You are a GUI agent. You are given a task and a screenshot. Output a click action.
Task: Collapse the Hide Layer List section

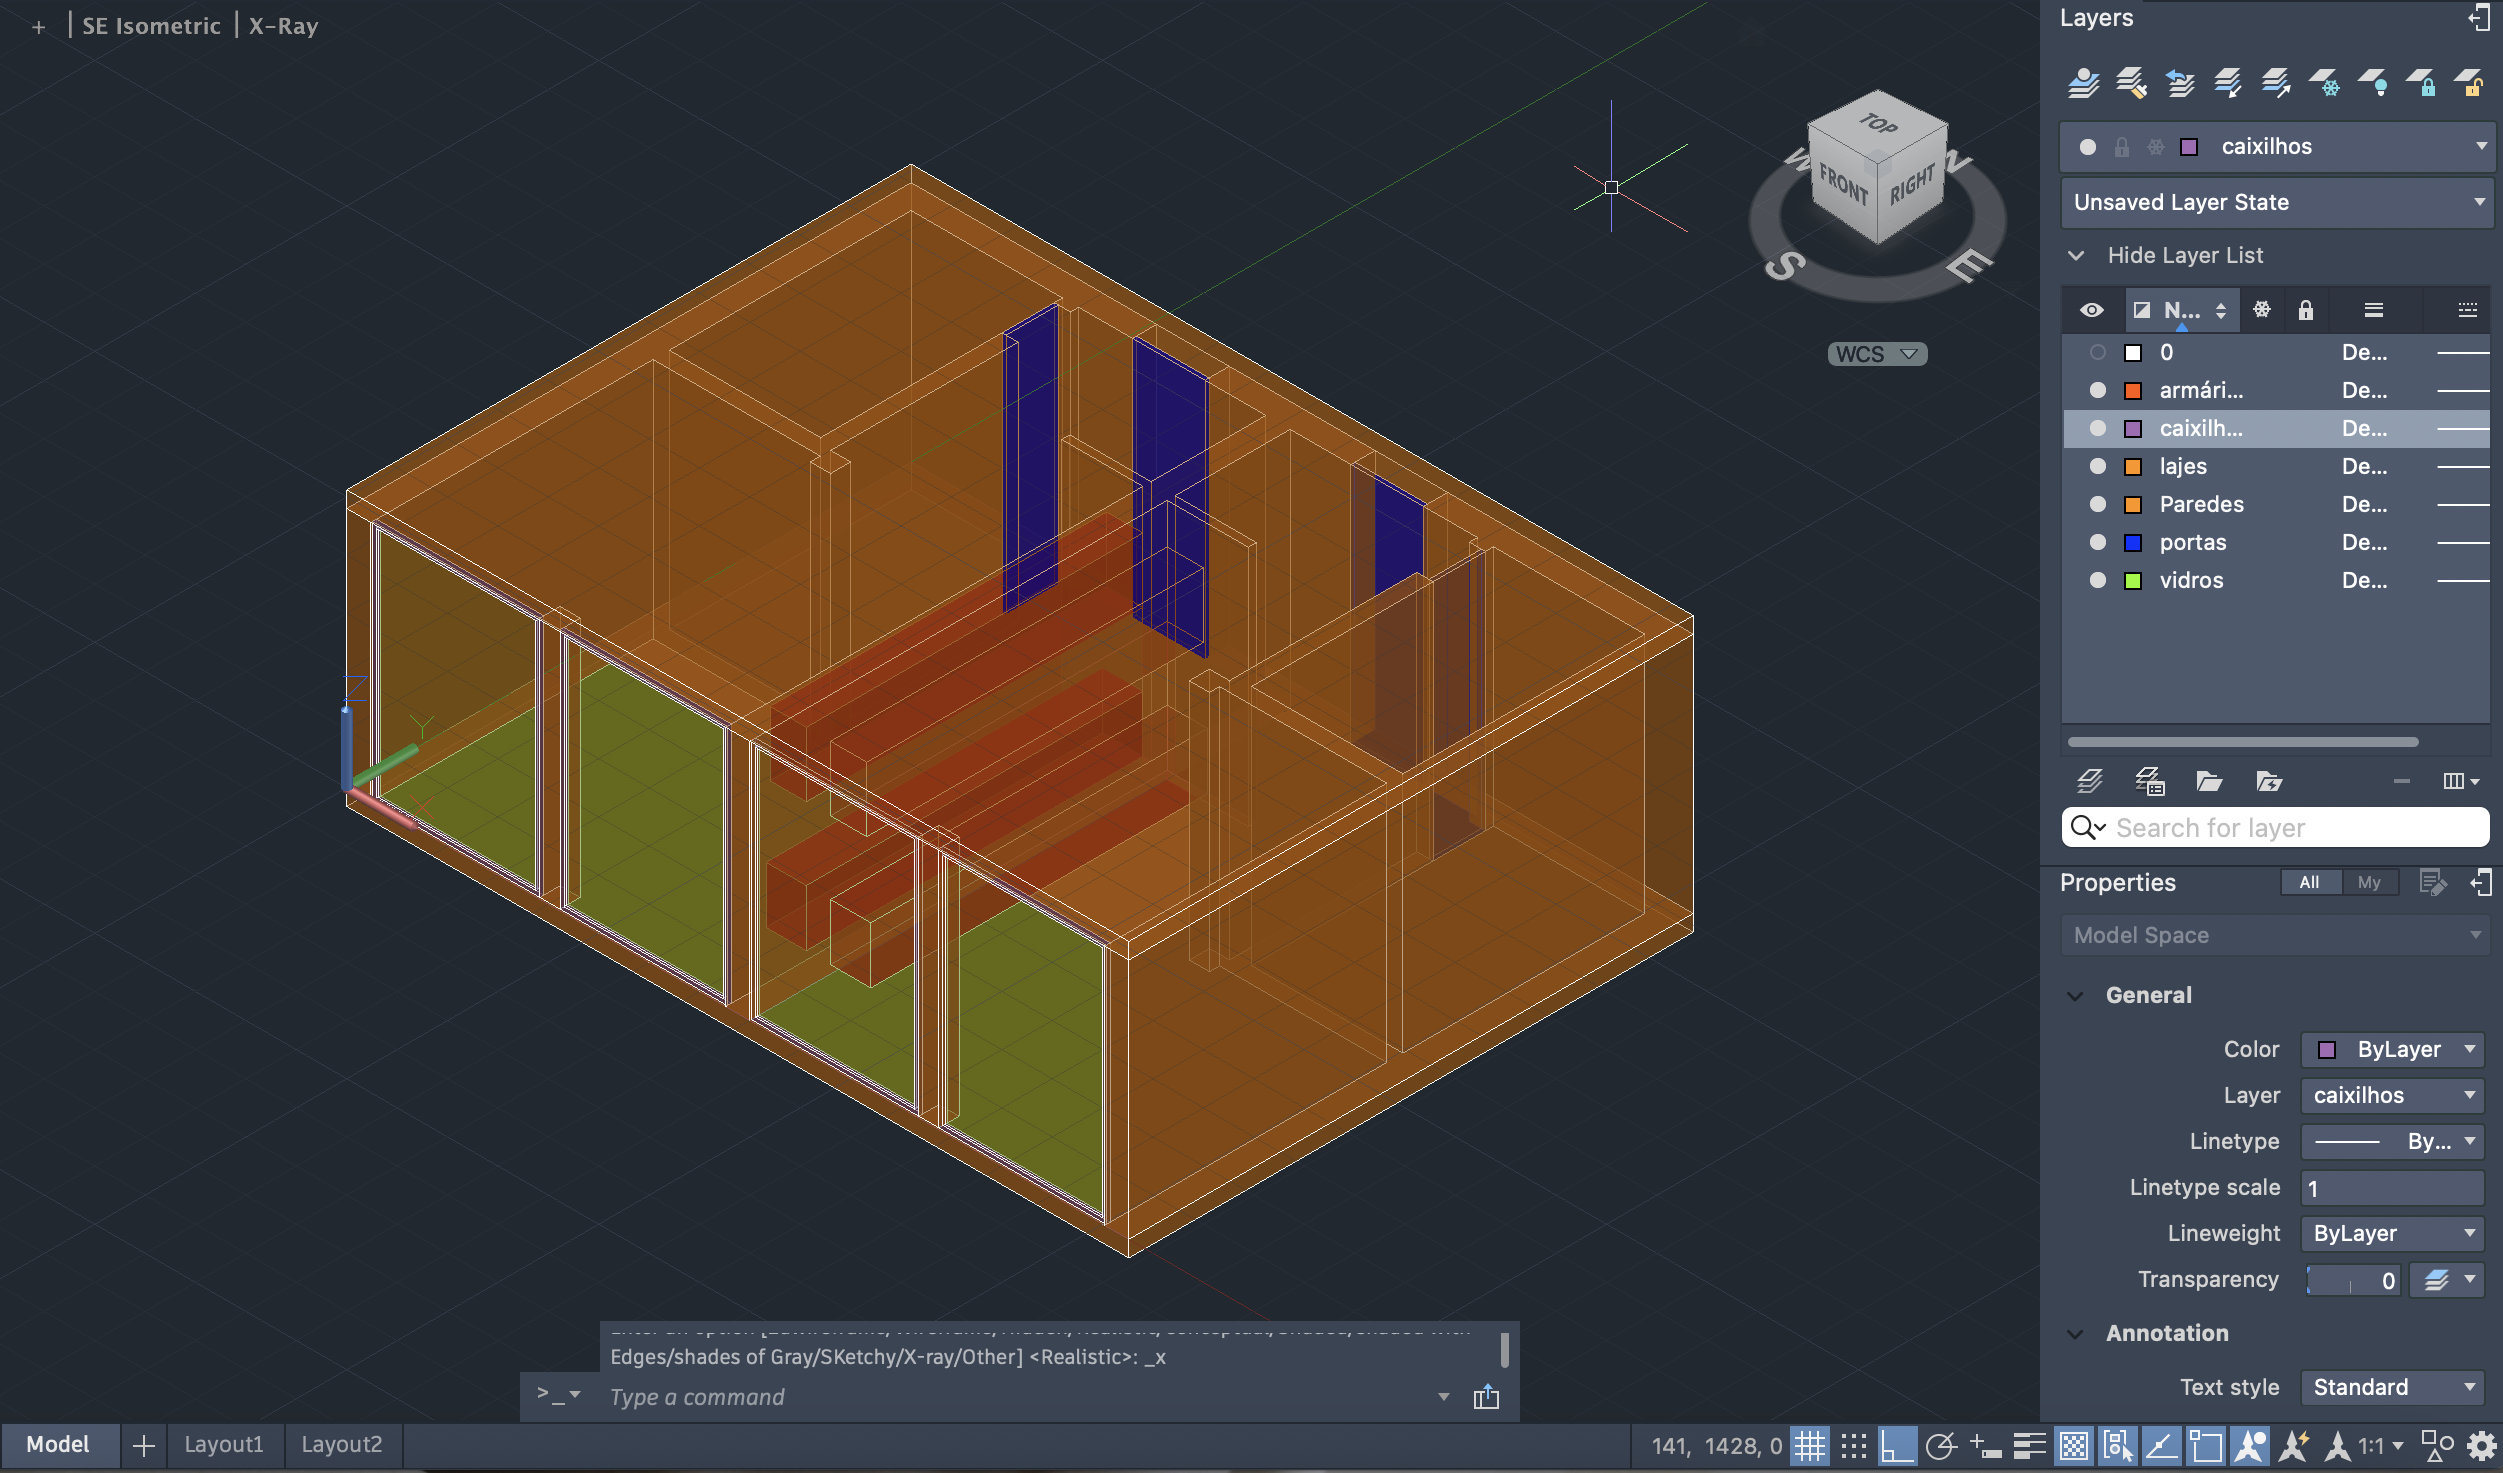click(x=2078, y=255)
